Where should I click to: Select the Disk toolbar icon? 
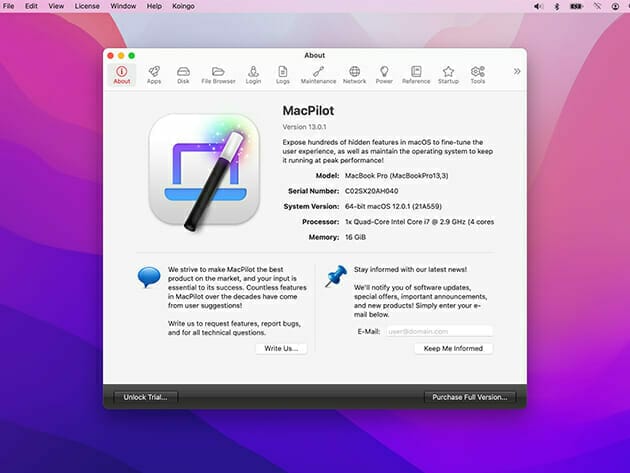pos(183,75)
